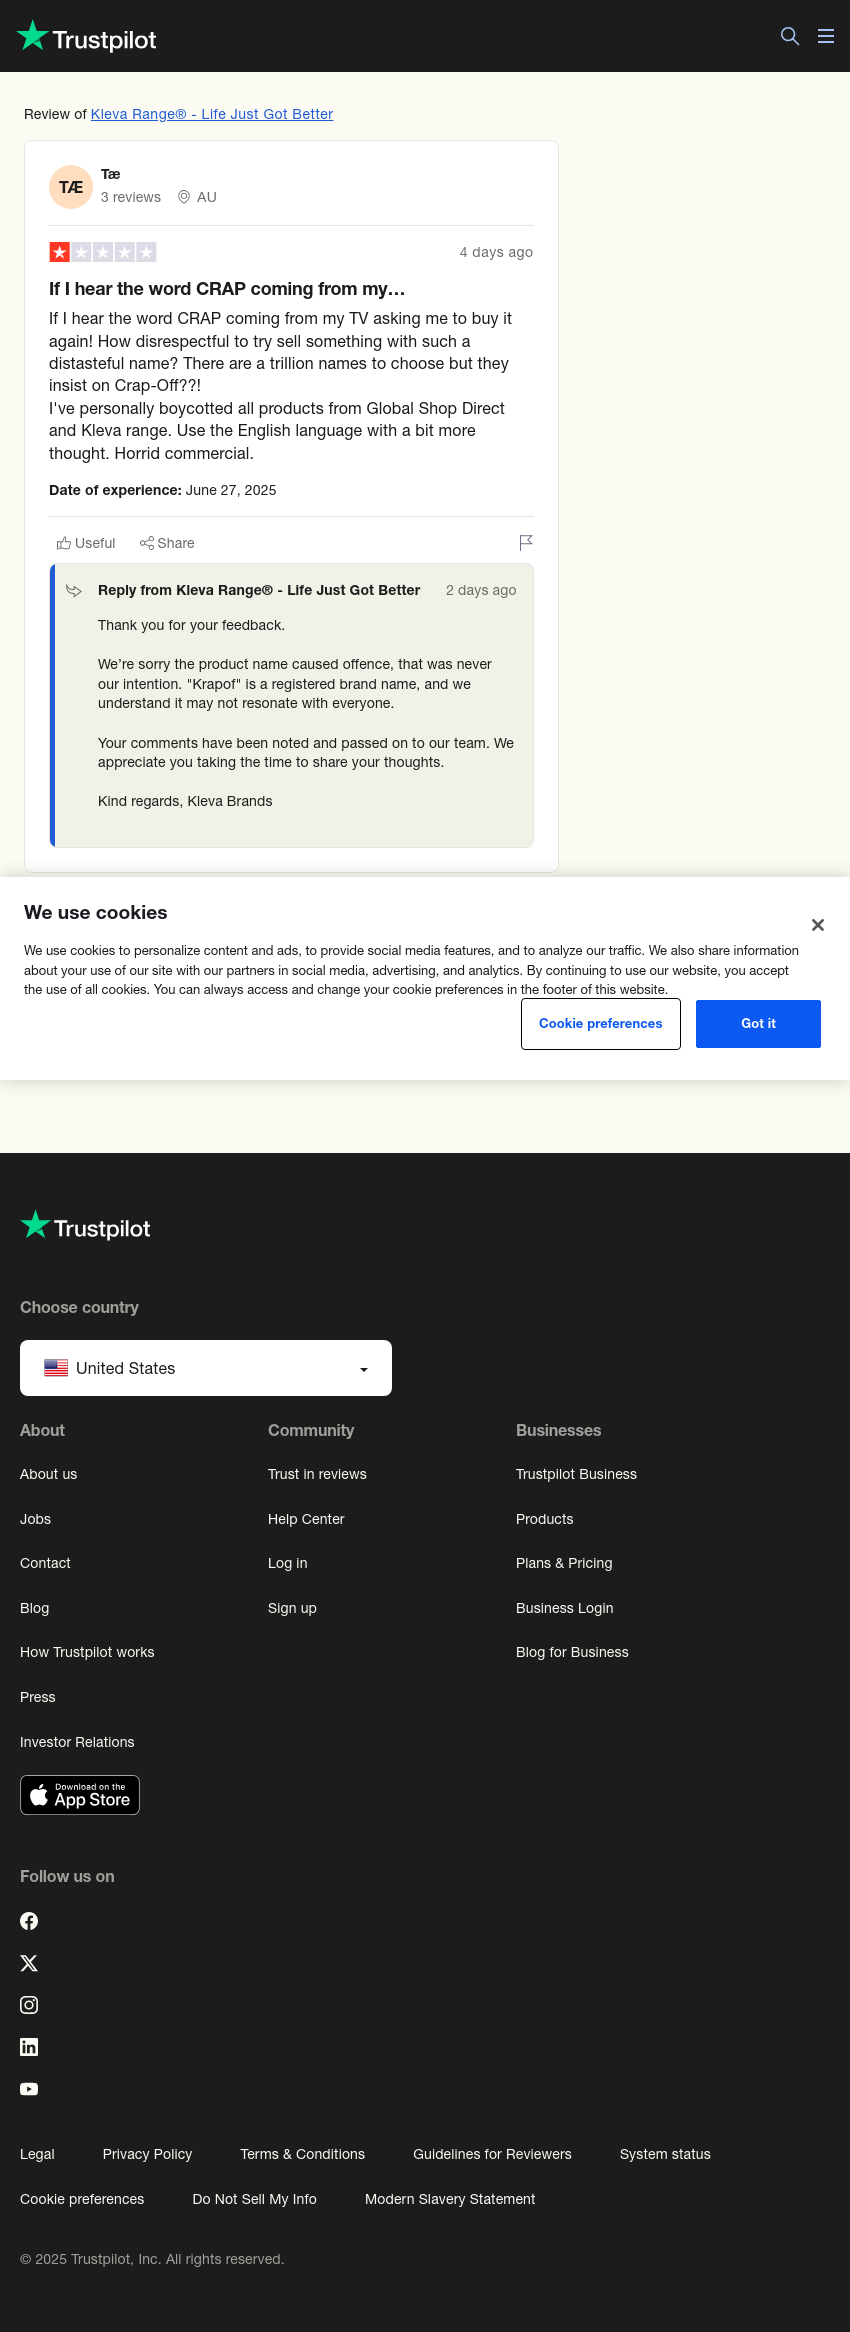This screenshot has height=2332, width=850.
Task: Open Help Center link
Action: click(x=306, y=1519)
